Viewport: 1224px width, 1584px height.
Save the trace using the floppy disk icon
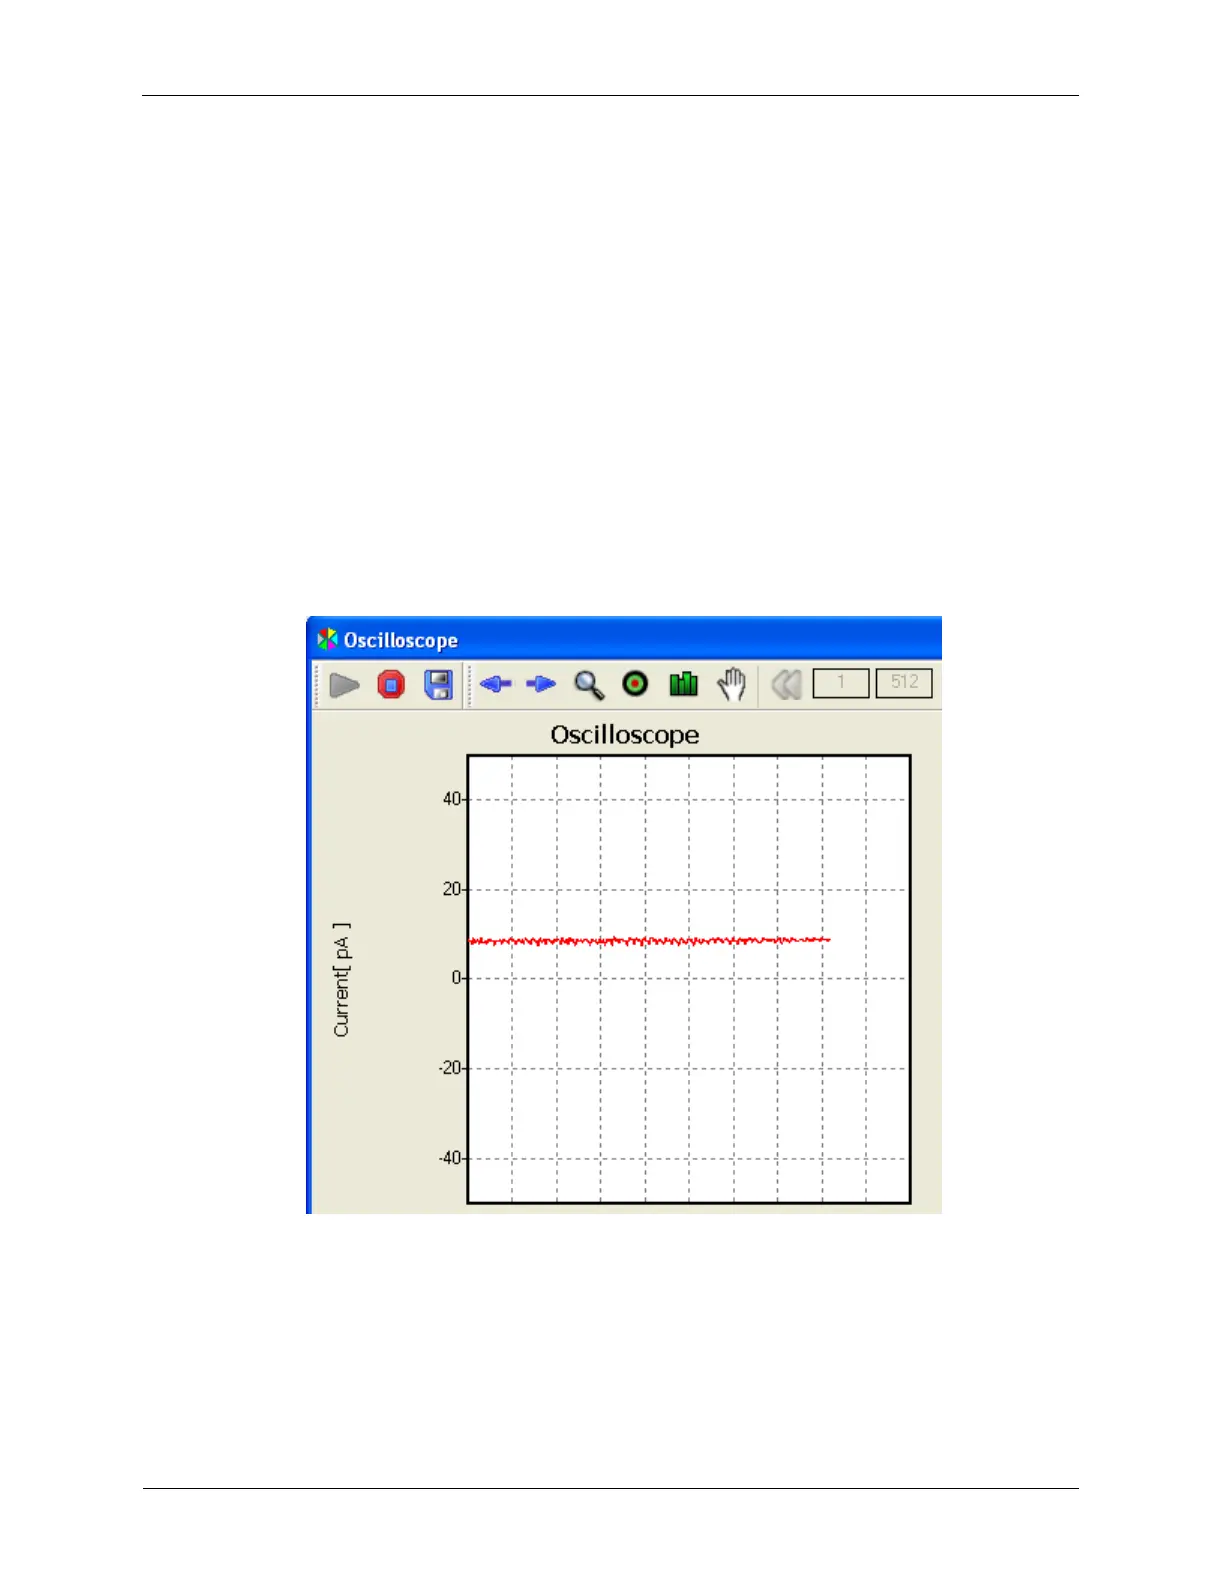[x=439, y=685]
